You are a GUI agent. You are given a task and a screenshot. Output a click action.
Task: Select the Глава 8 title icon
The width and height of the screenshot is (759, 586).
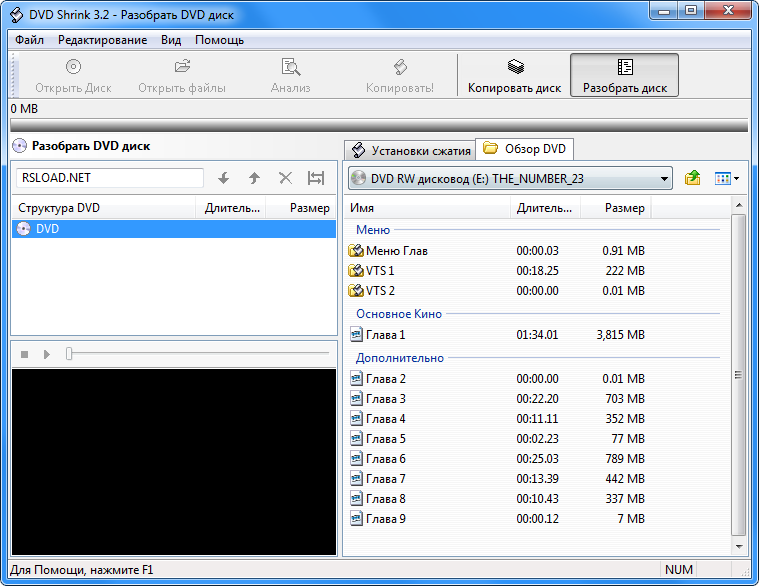[x=356, y=499]
